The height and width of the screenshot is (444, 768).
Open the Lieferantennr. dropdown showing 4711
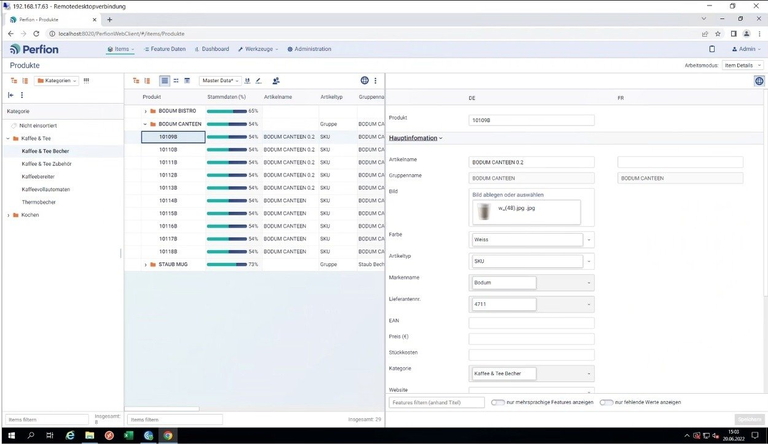[589, 304]
